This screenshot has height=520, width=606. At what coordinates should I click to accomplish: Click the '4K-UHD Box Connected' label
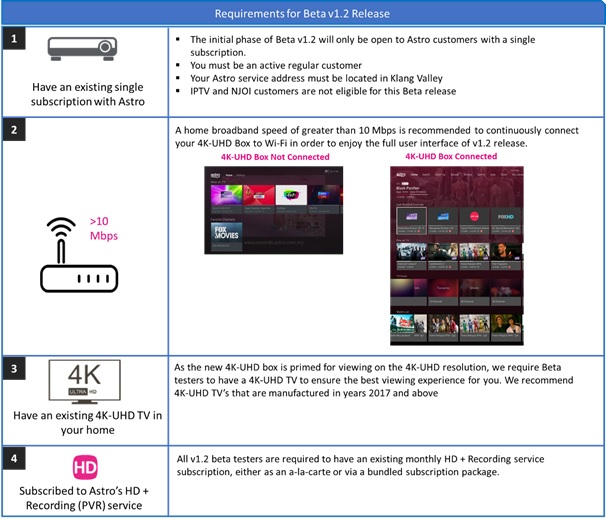pyautogui.click(x=450, y=157)
